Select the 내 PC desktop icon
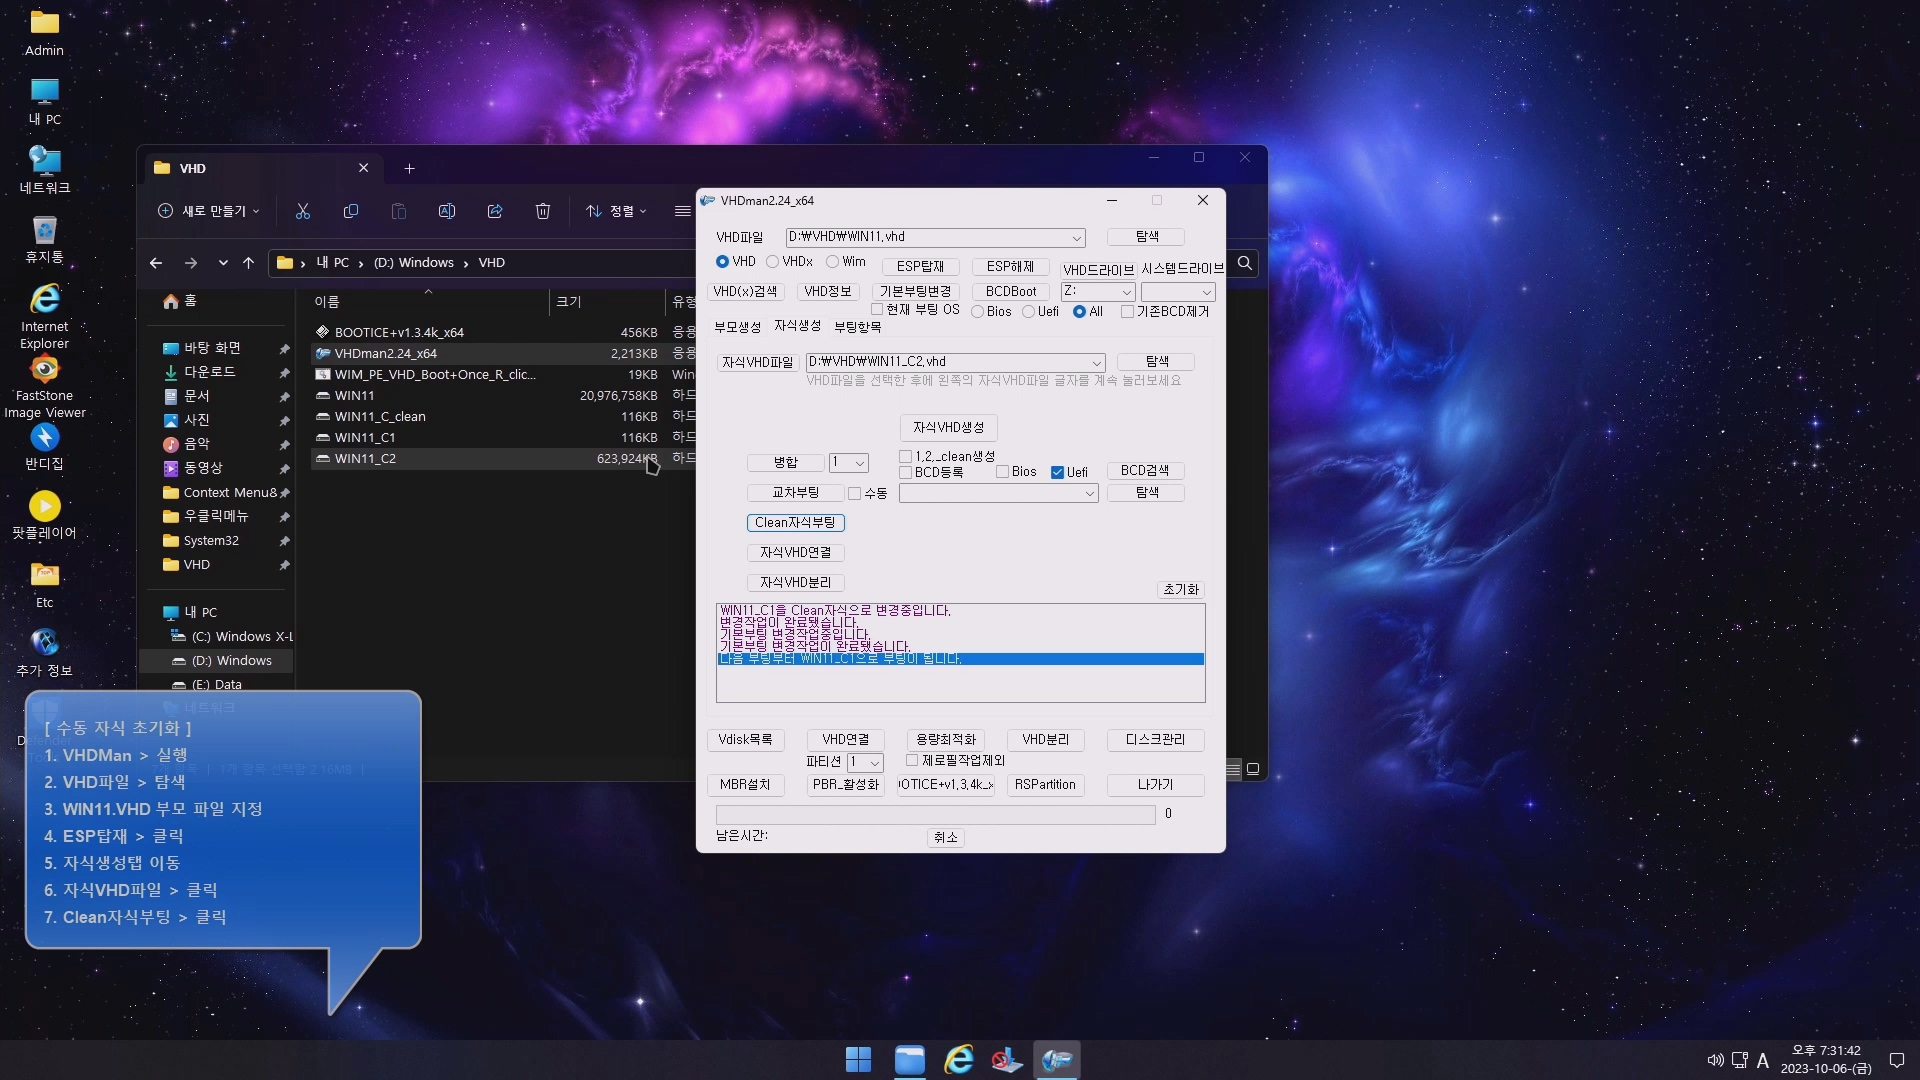Screen dimensions: 1920x1080 pos(44,101)
